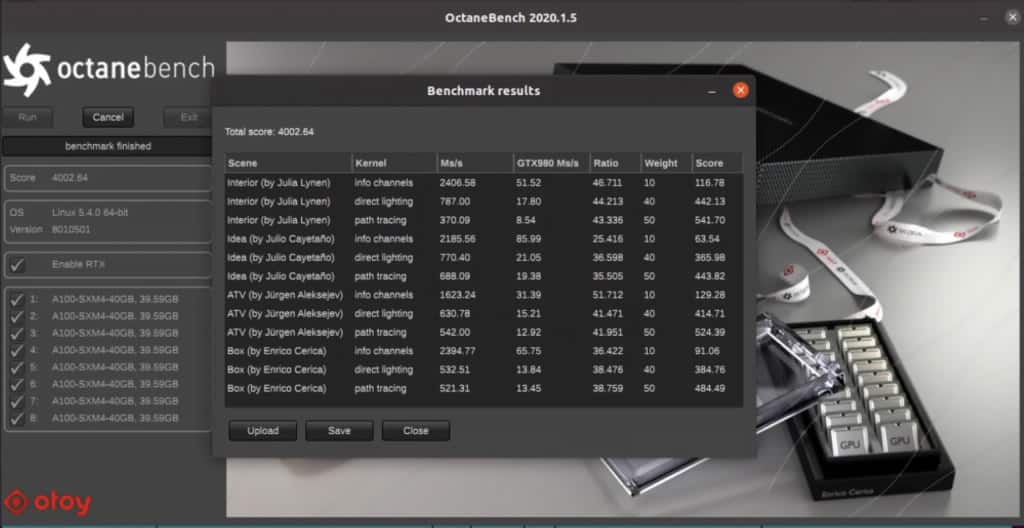Uncheck GPU 3 A100-SXM4-40GB

tap(18, 333)
